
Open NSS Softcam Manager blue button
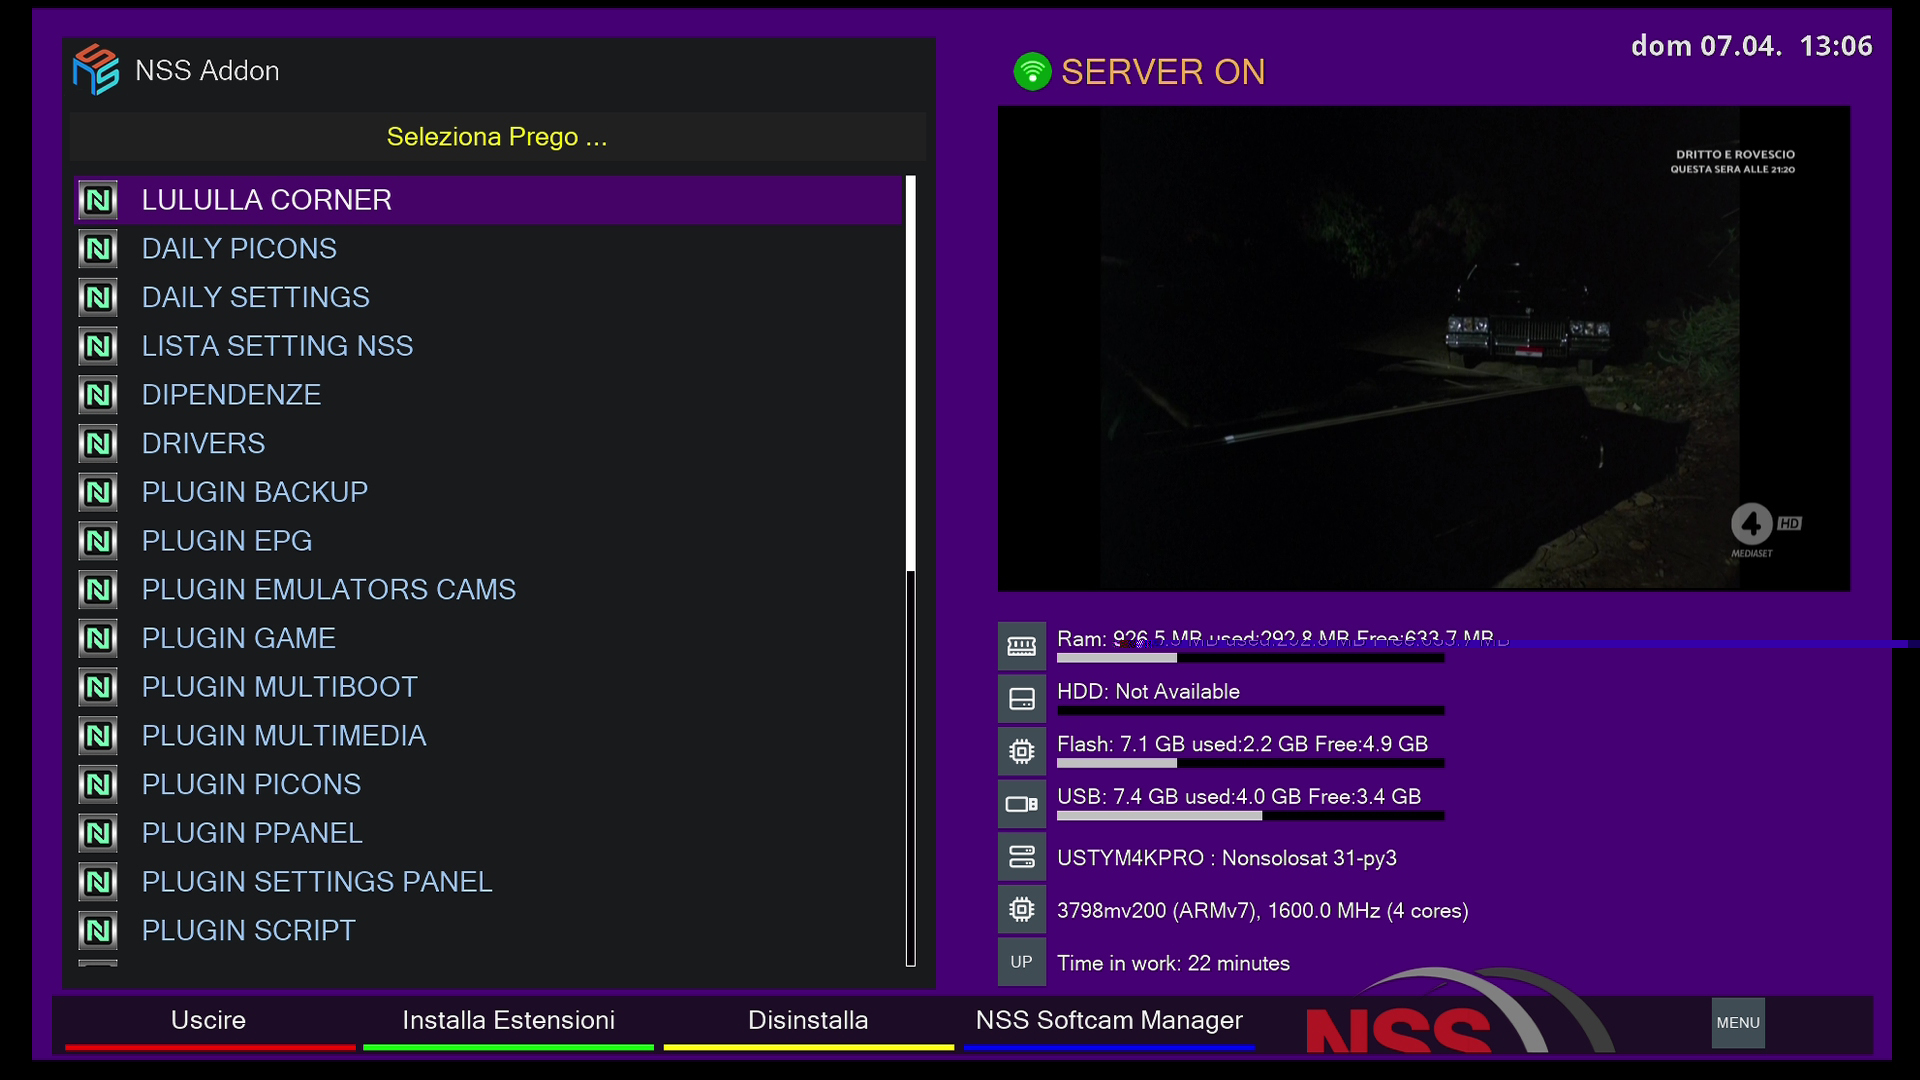pyautogui.click(x=1108, y=1021)
